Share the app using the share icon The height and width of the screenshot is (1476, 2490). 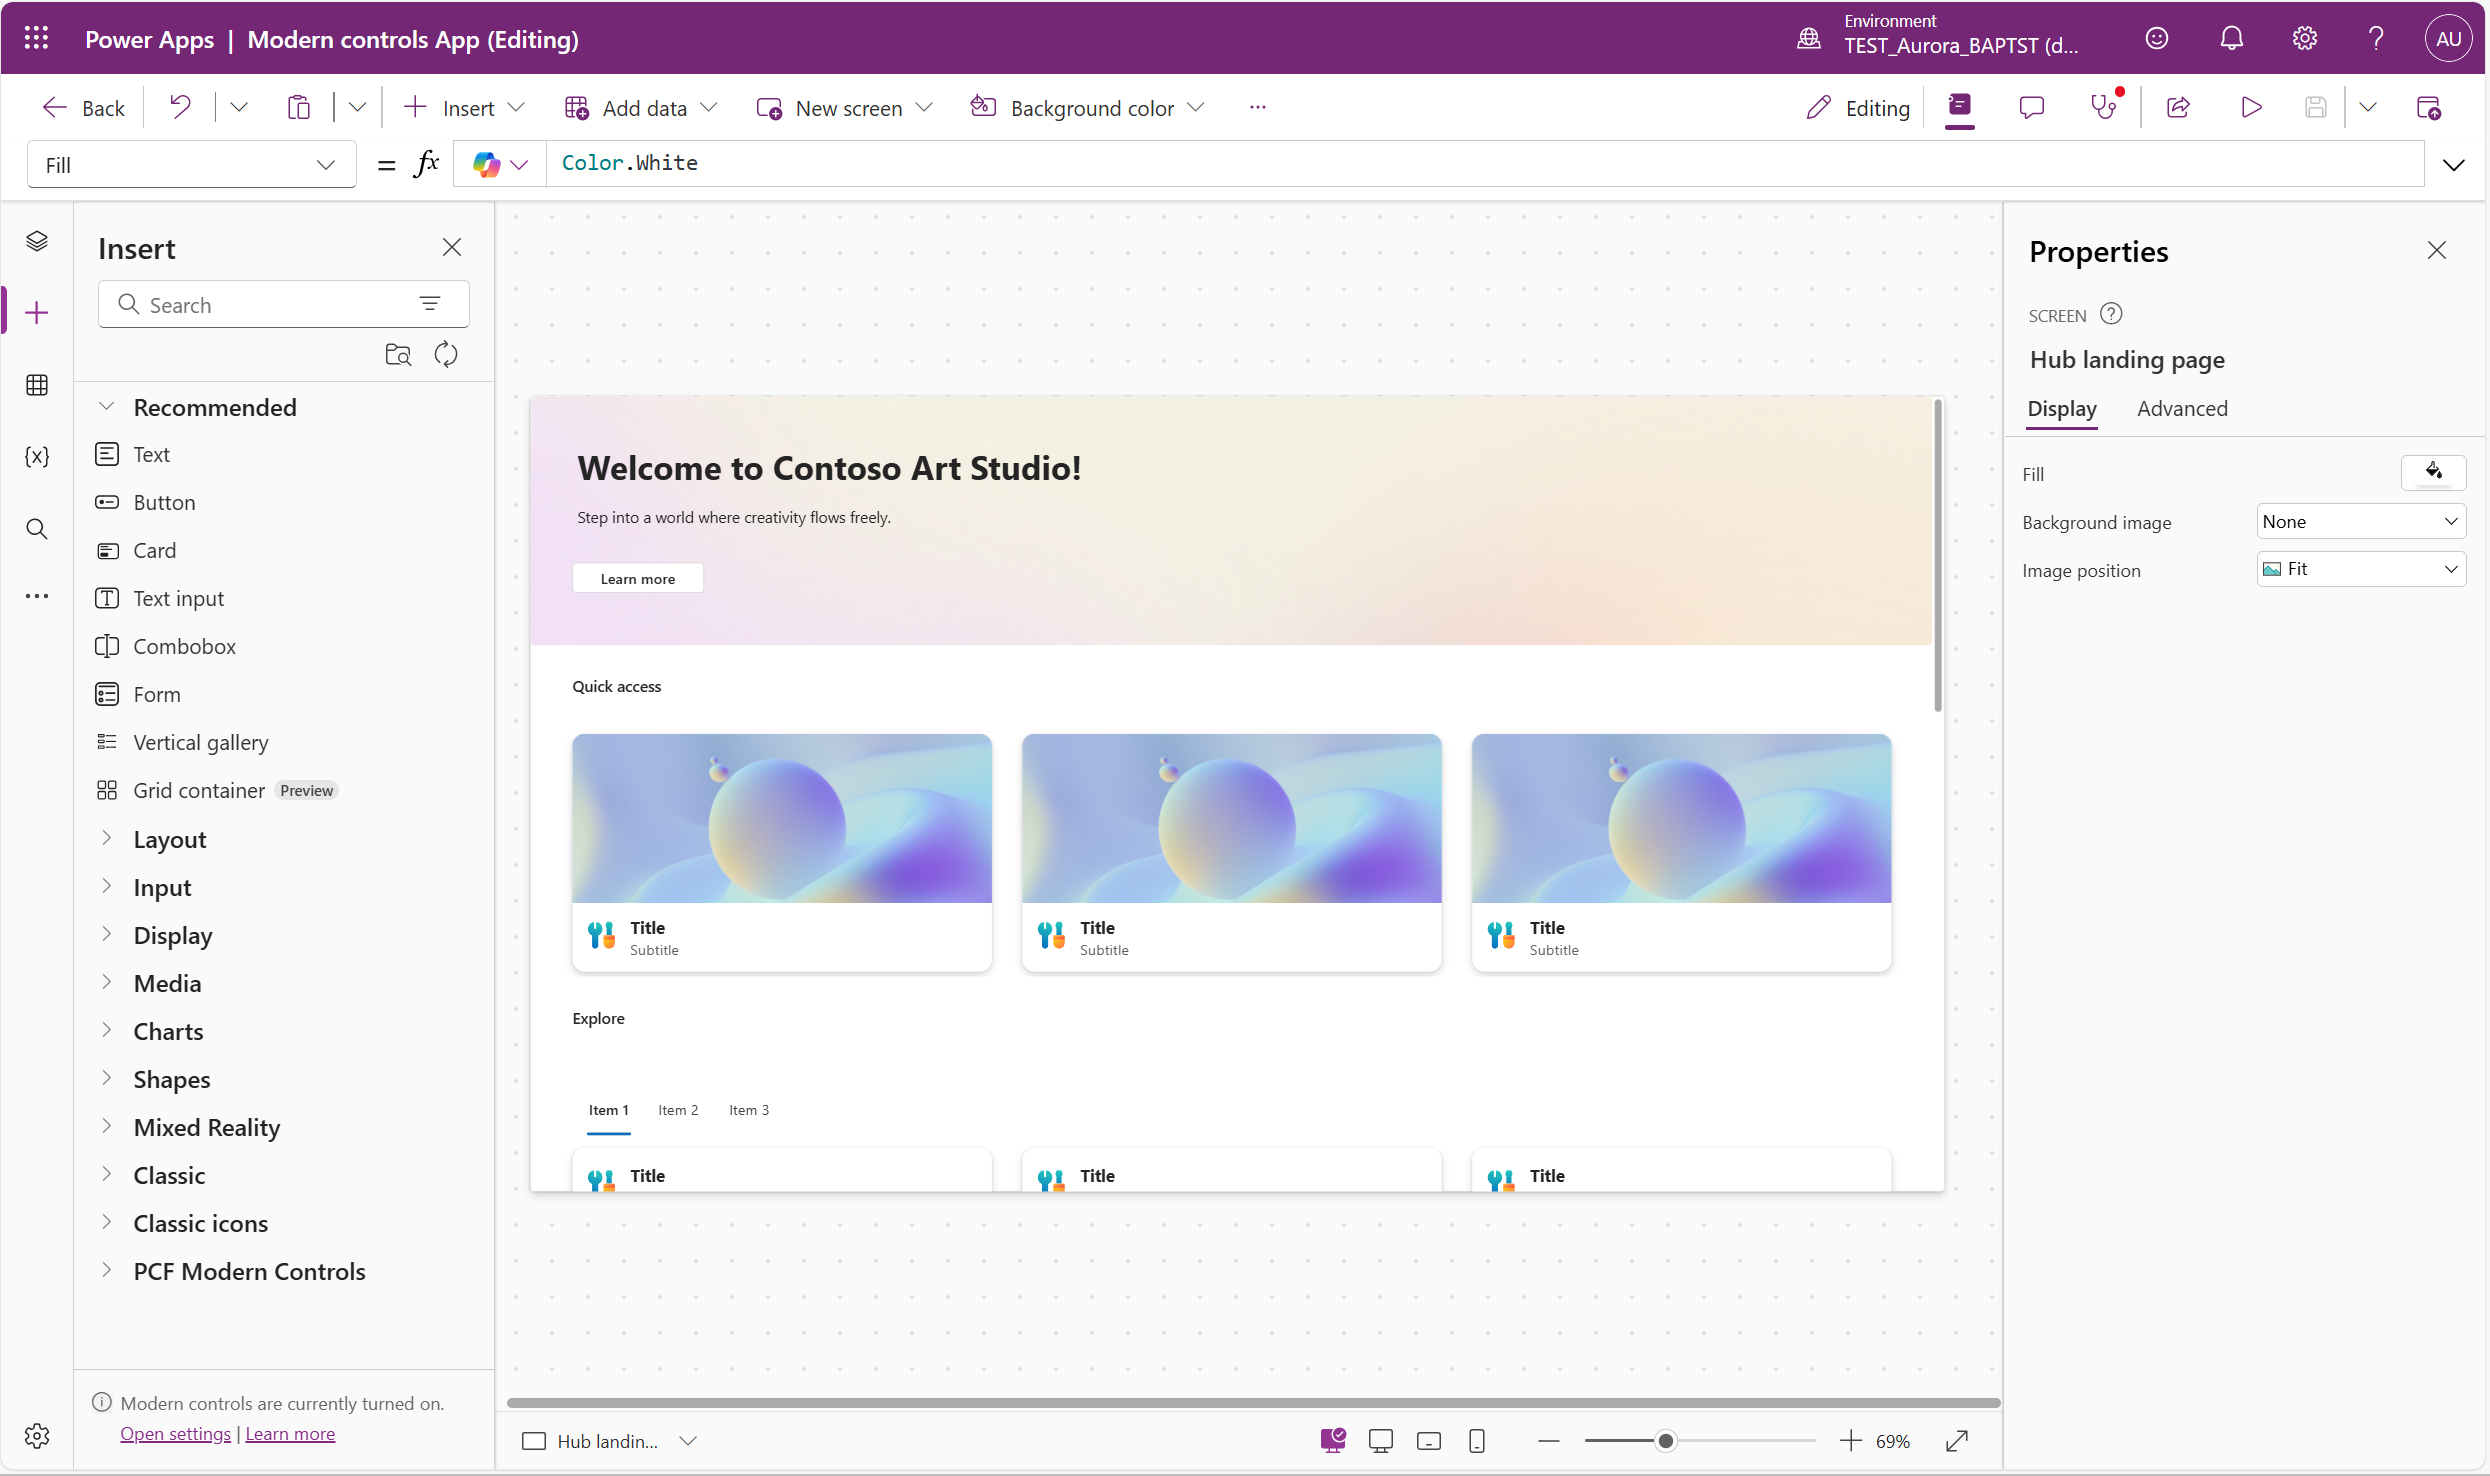tap(2179, 107)
